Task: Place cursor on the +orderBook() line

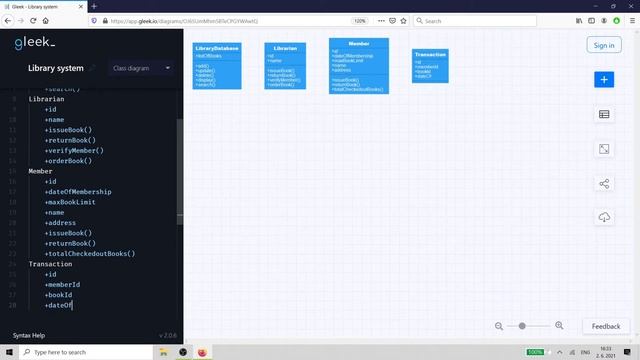Action: [68, 161]
